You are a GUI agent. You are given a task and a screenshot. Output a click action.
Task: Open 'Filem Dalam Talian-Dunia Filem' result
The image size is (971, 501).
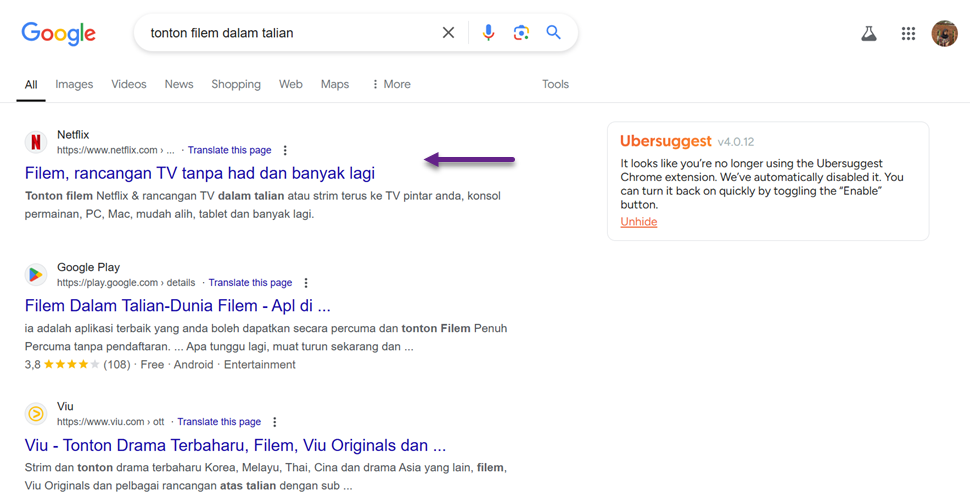[x=178, y=306]
